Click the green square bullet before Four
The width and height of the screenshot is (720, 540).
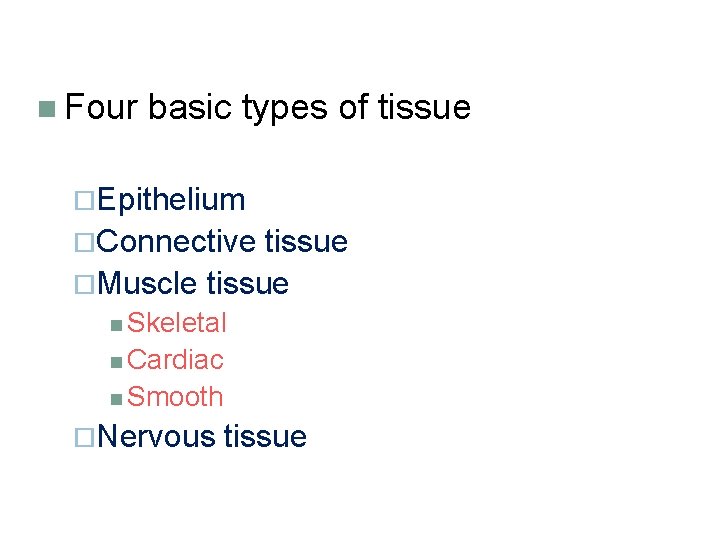[x=46, y=108]
